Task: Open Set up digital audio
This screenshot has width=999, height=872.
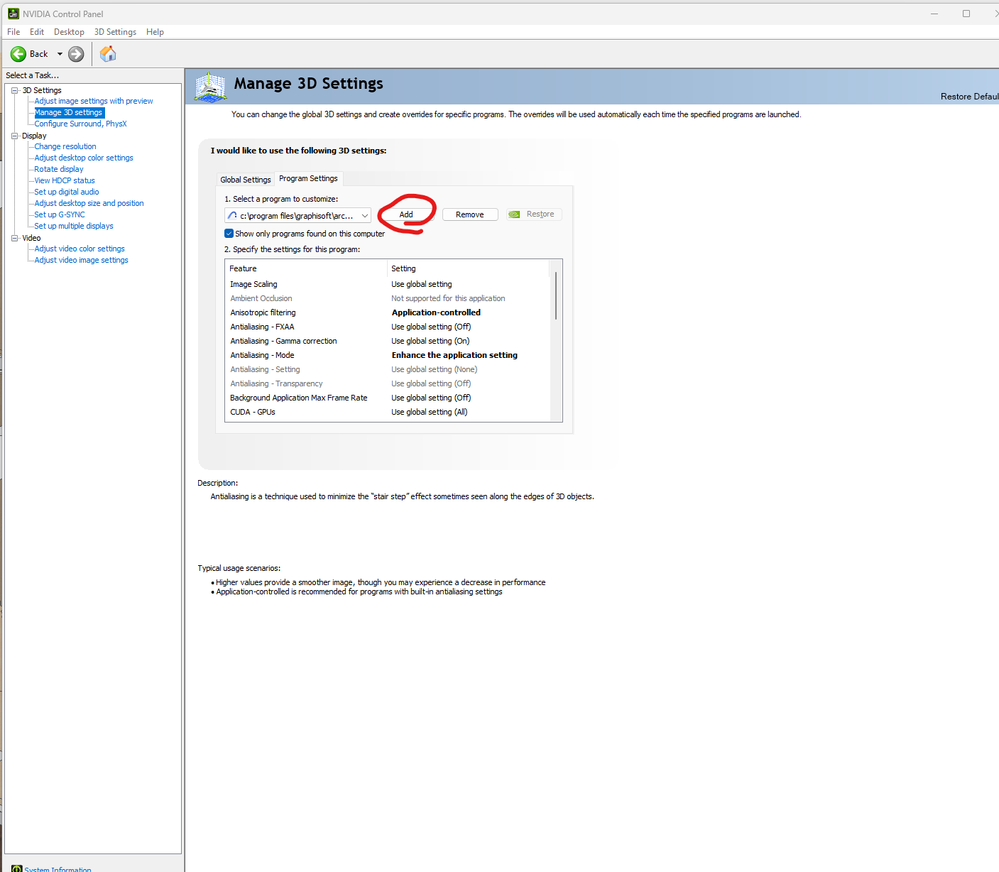Action: coord(66,192)
